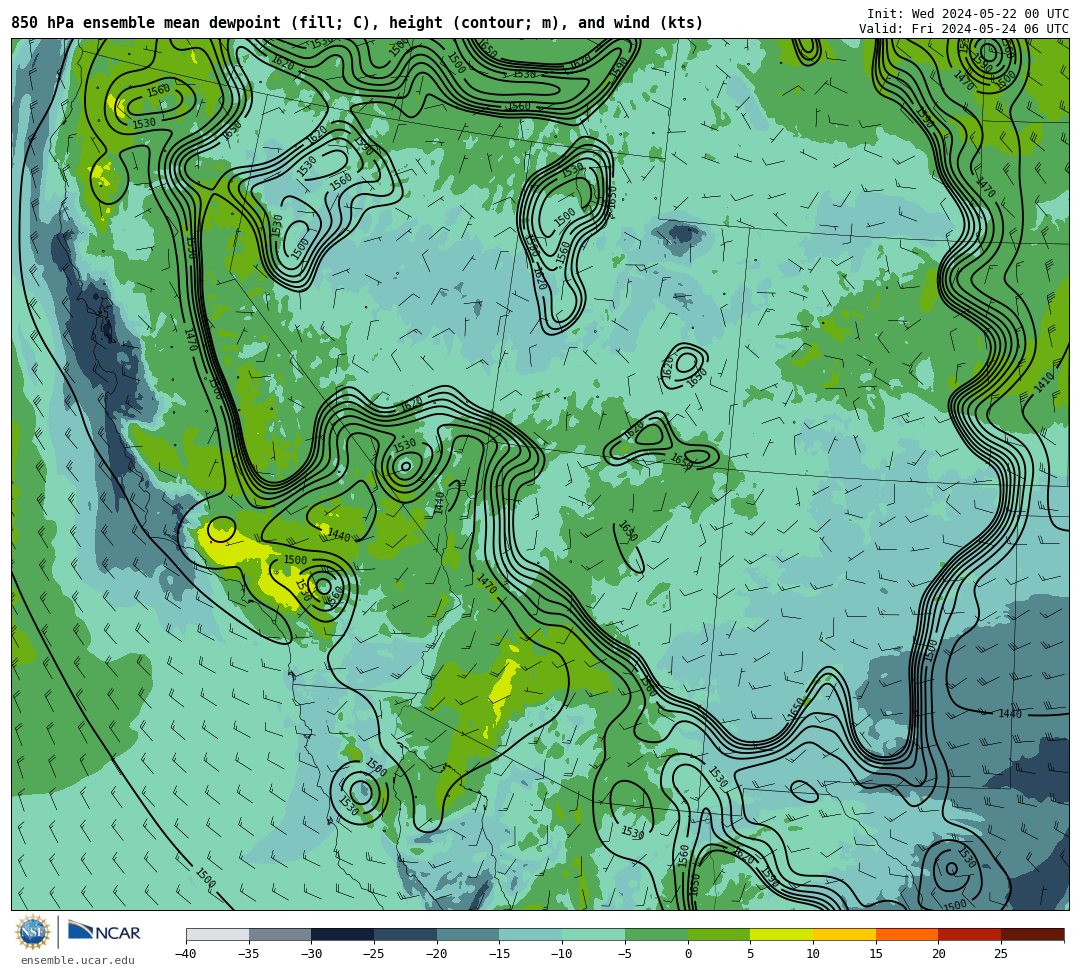Click the '20' colorbar tick label

point(939,954)
